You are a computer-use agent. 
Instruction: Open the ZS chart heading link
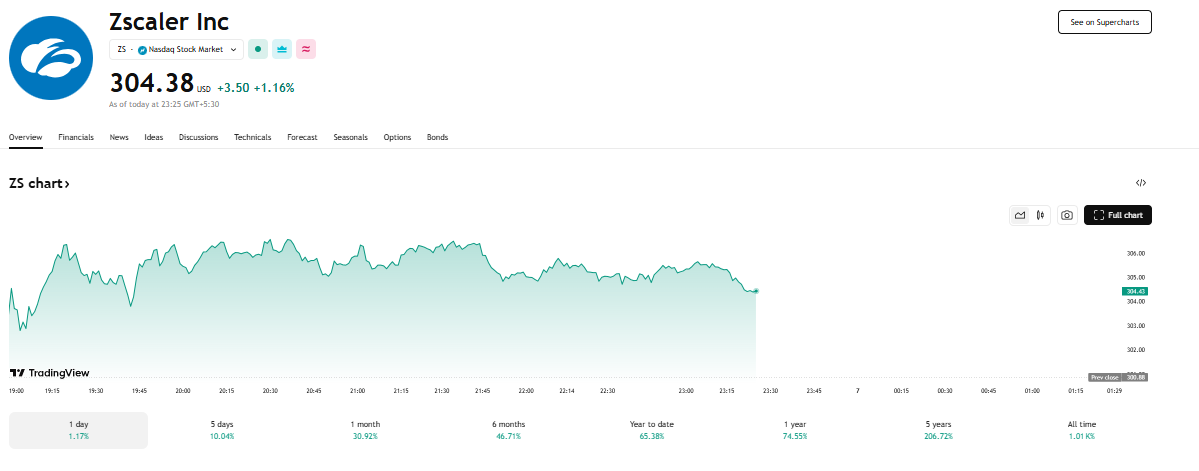[40, 184]
